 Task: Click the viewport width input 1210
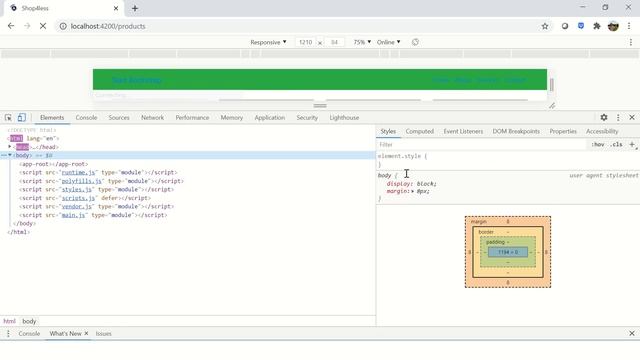(305, 42)
